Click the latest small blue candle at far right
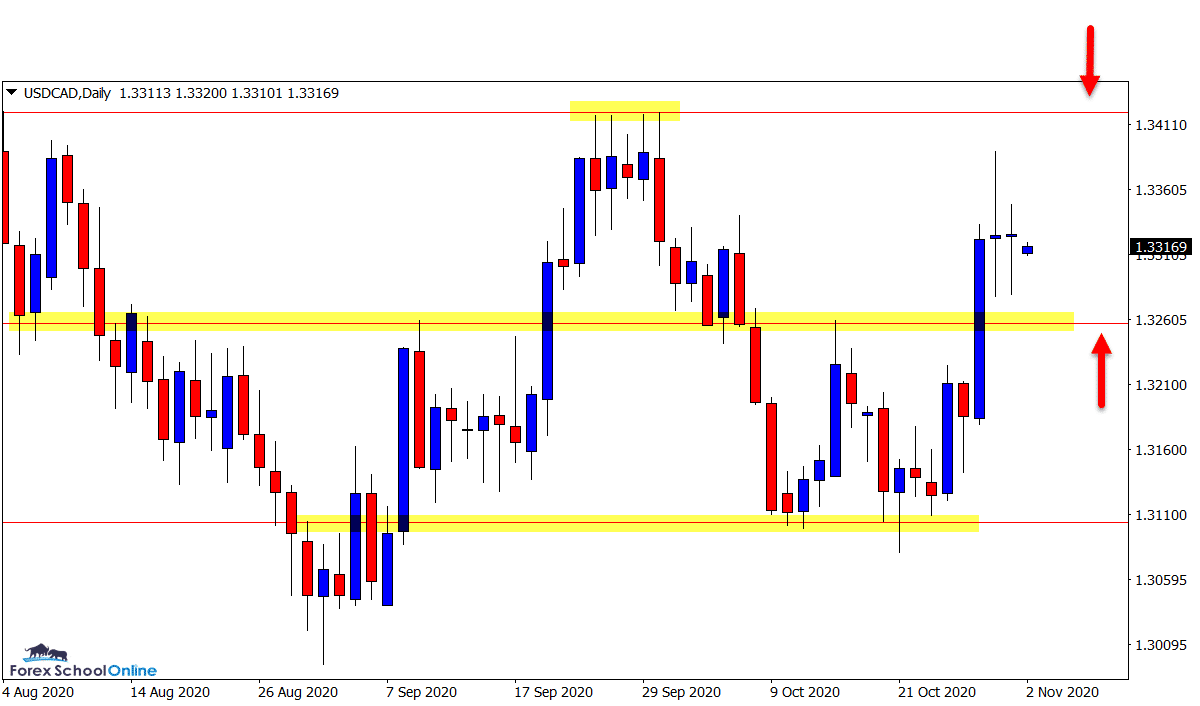The width and height of the screenshot is (1200, 706). (1027, 250)
